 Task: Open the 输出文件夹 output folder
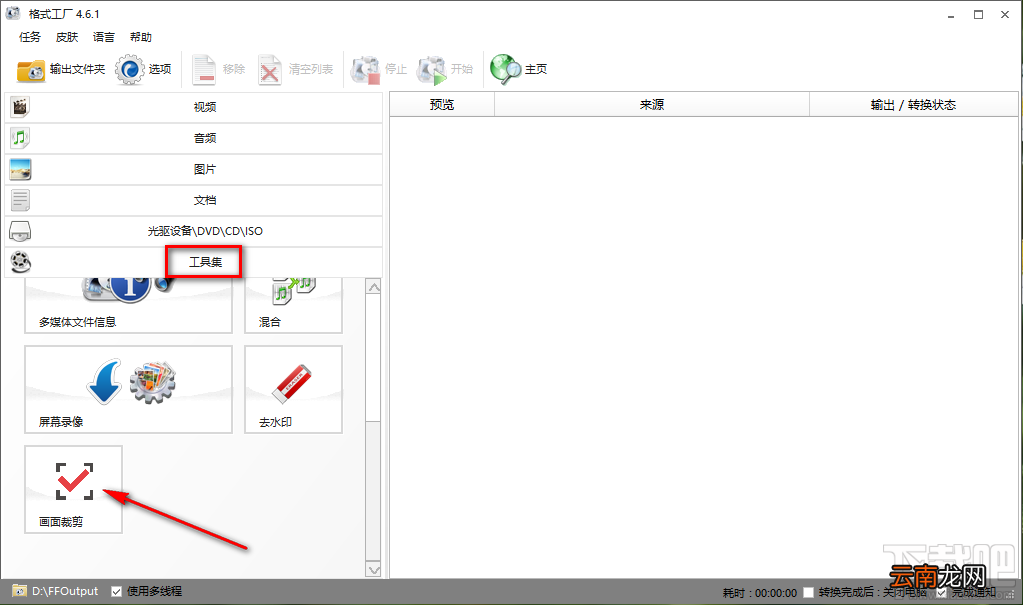(61, 69)
